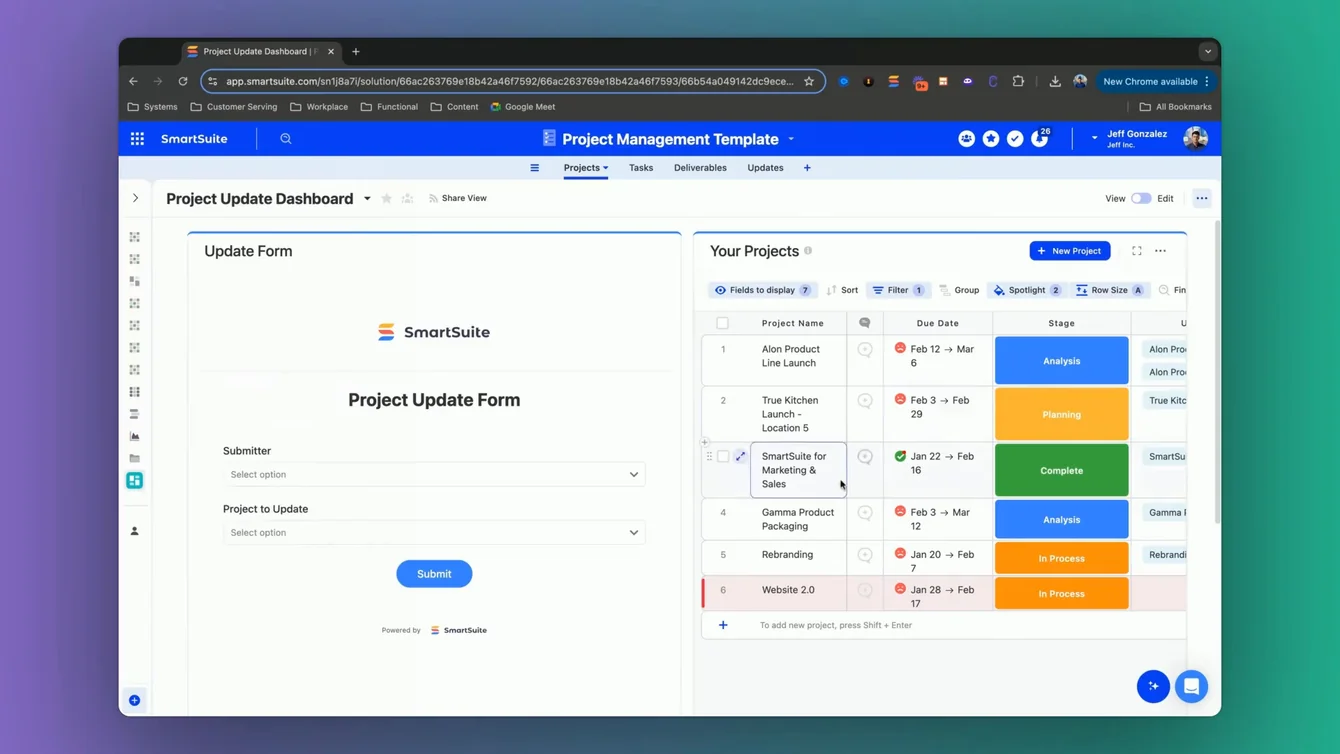This screenshot has height=754, width=1340.
Task: Add comment on Alon Product Line Launch
Action: pyautogui.click(x=865, y=350)
